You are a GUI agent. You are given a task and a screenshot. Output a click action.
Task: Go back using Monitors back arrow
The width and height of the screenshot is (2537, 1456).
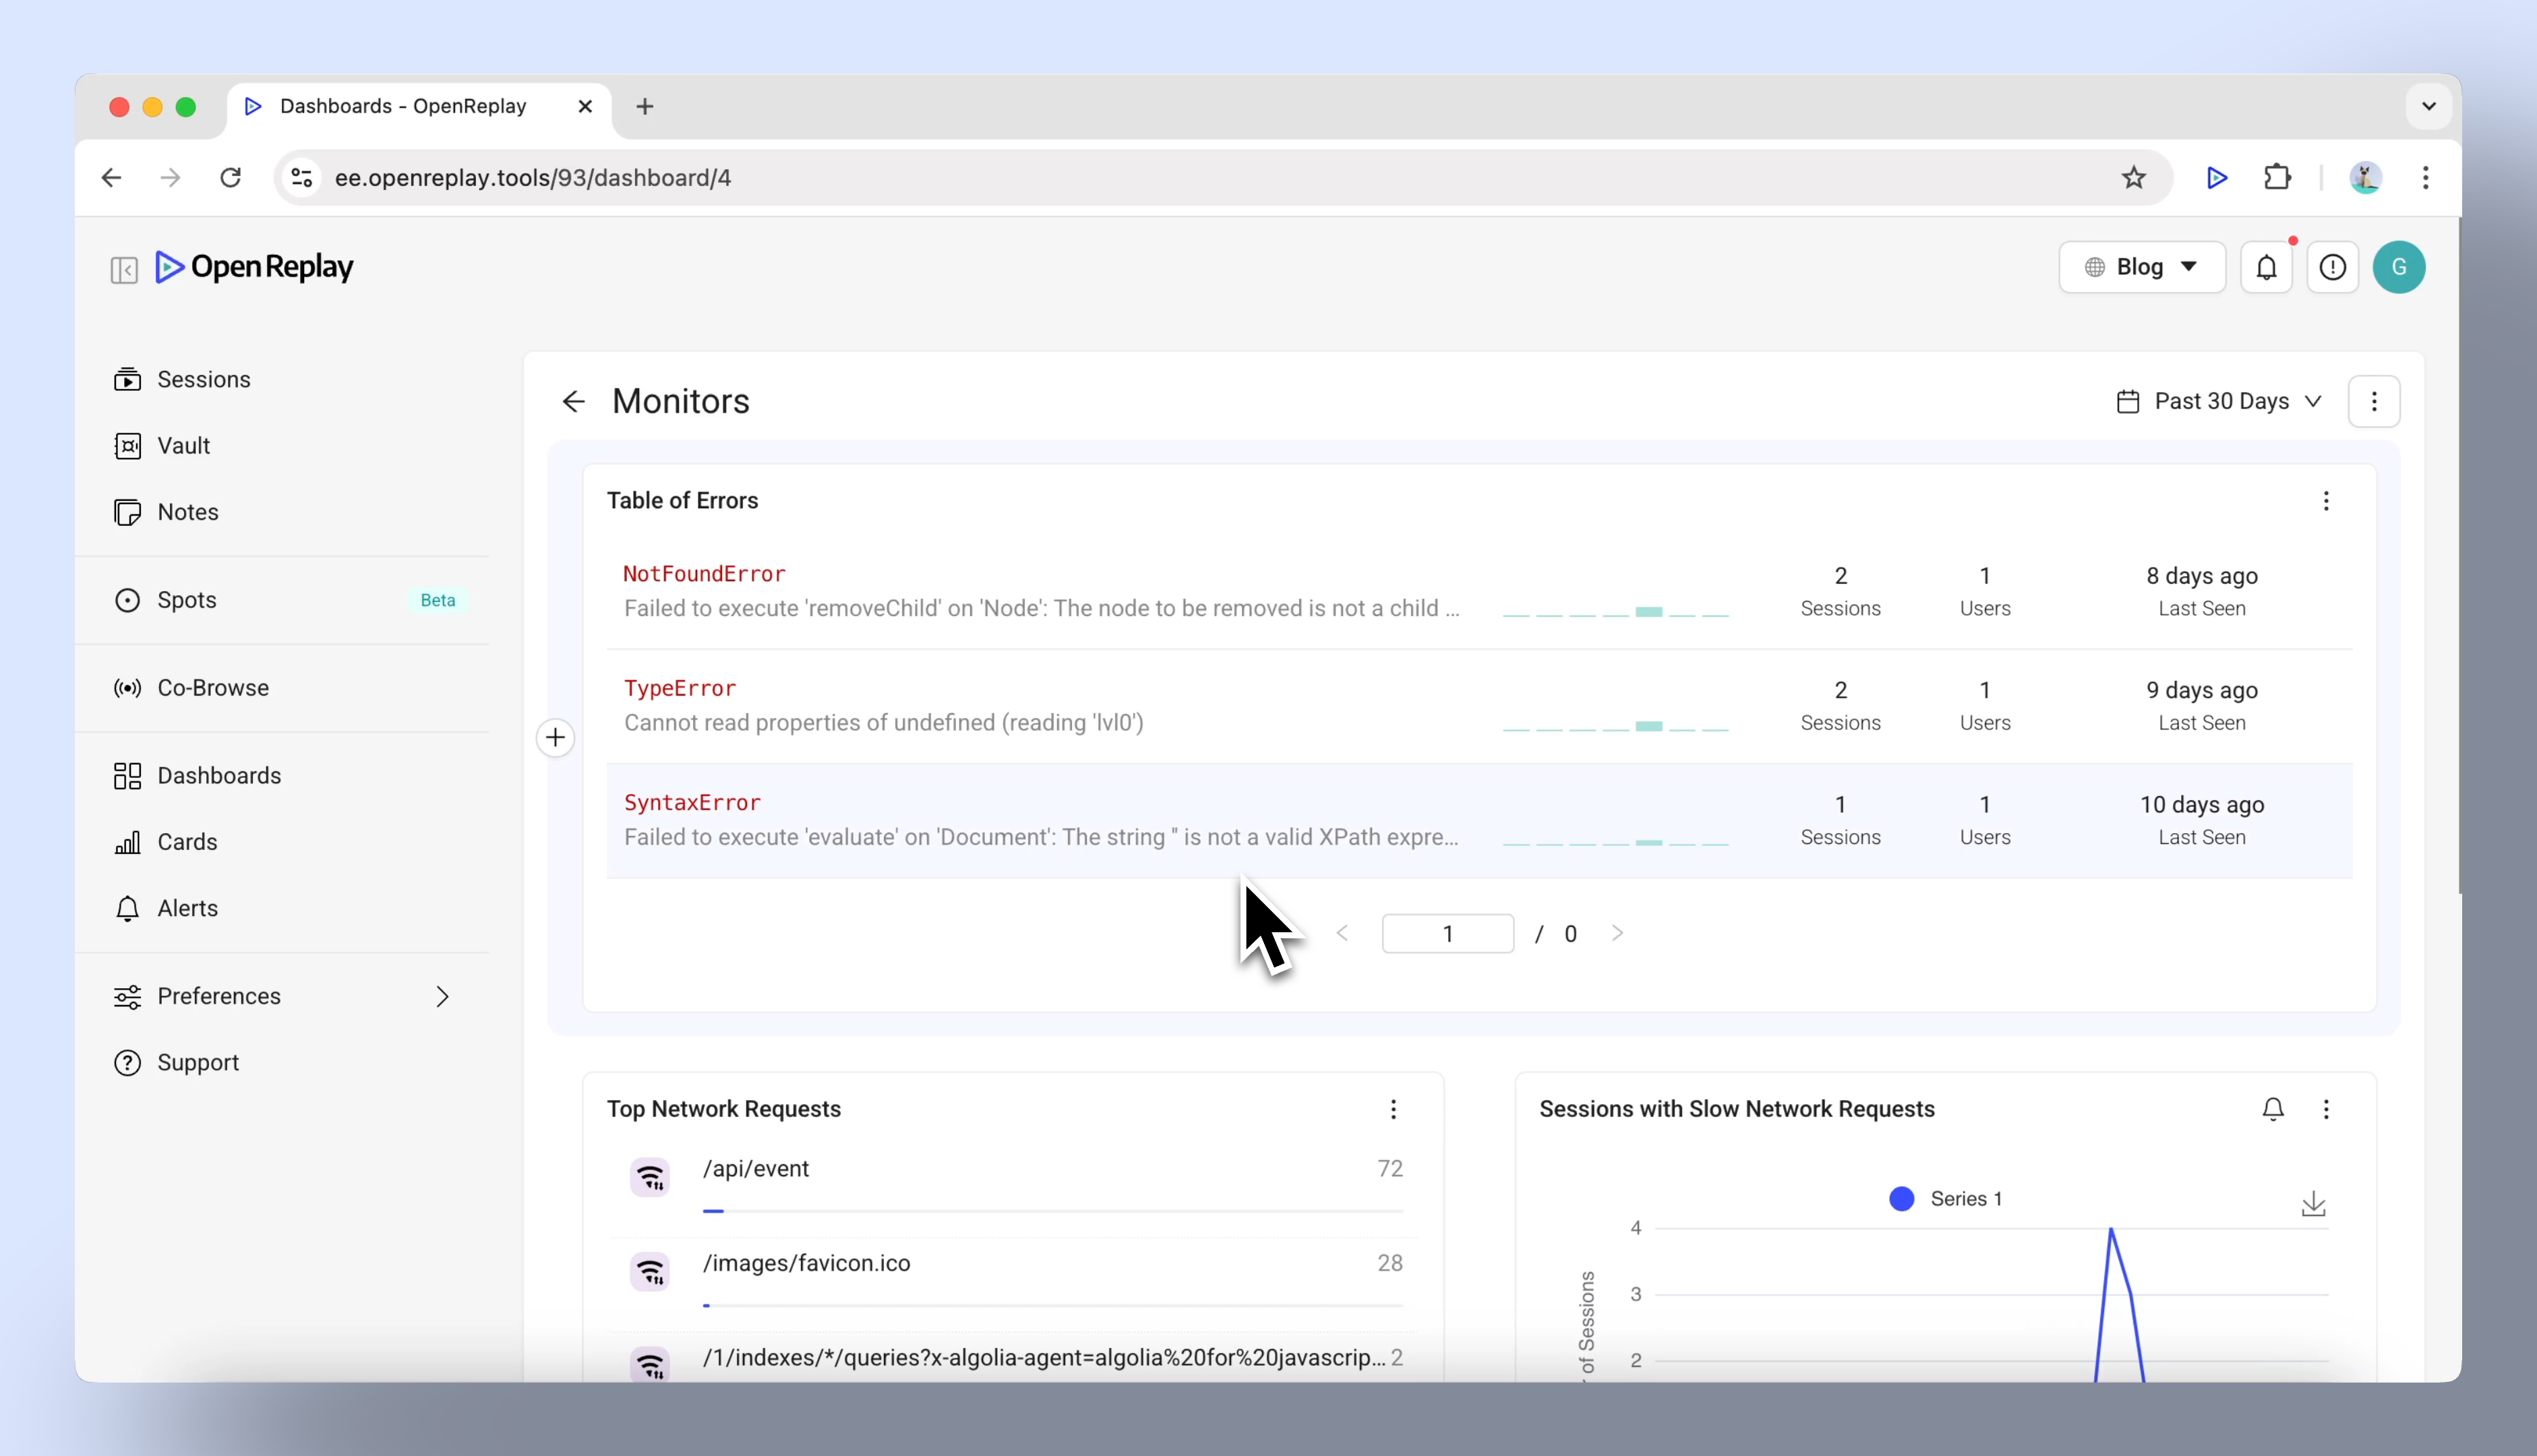(x=573, y=401)
